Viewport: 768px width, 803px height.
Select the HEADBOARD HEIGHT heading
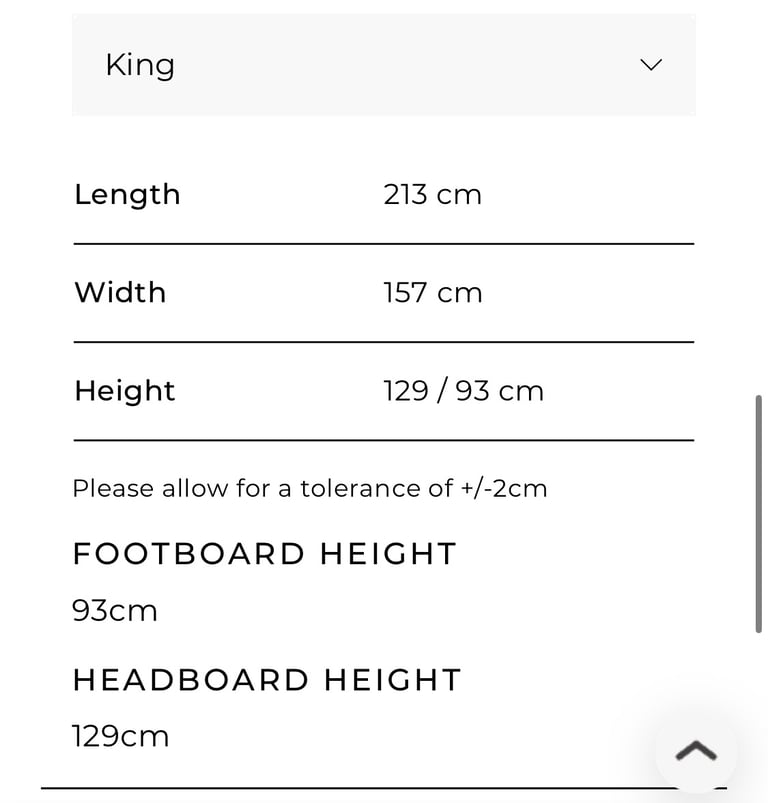click(x=267, y=680)
